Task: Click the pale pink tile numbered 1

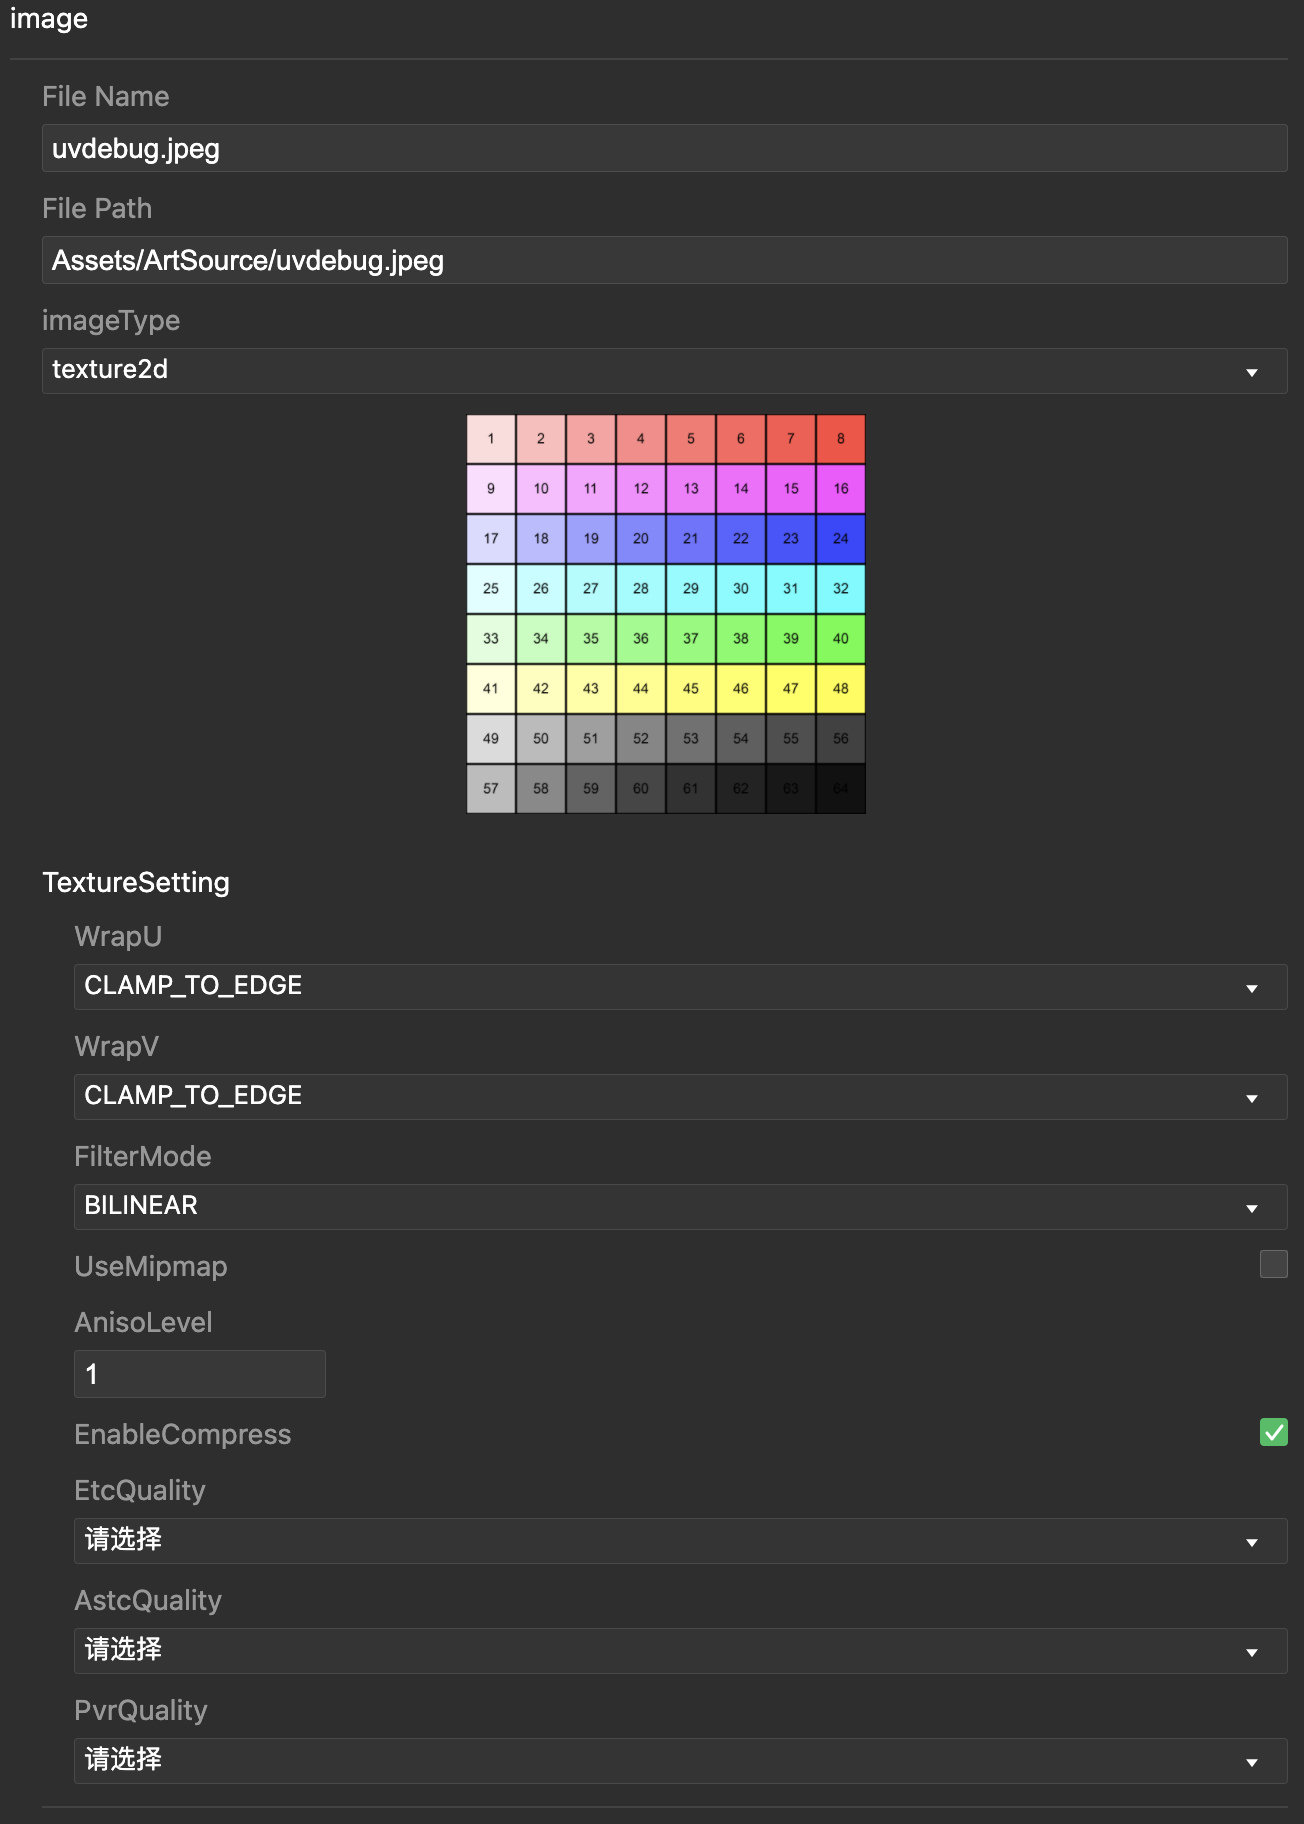Action: (x=491, y=439)
